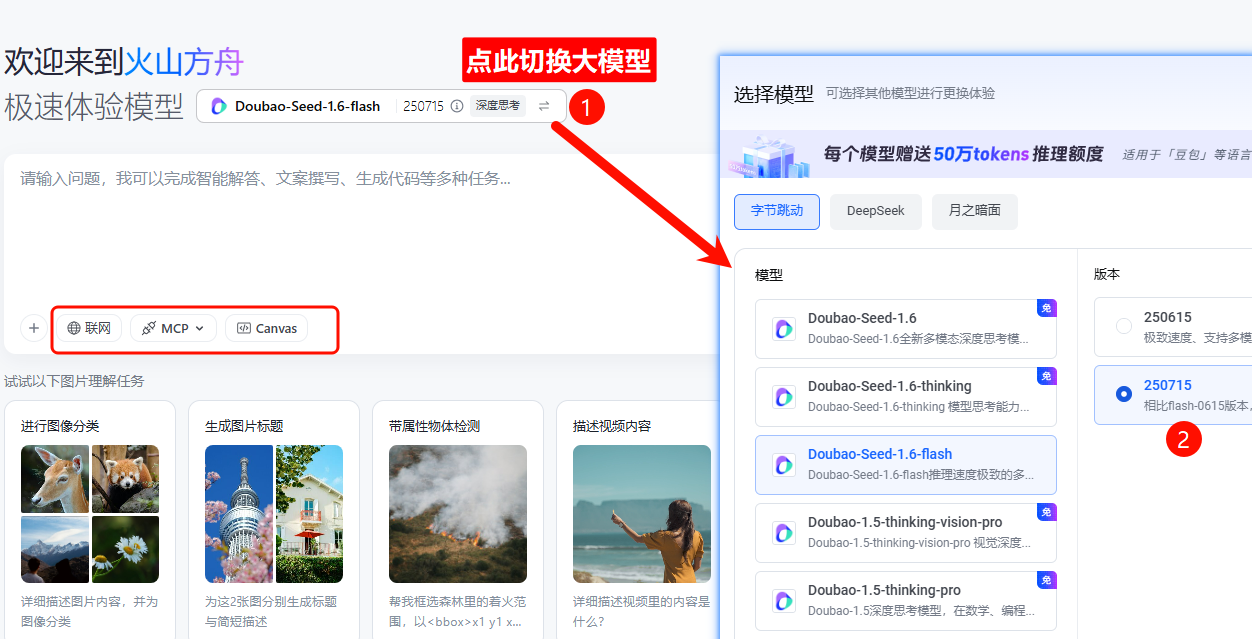Choose the Doubao-1.5-thinking-pro model card

(906, 601)
